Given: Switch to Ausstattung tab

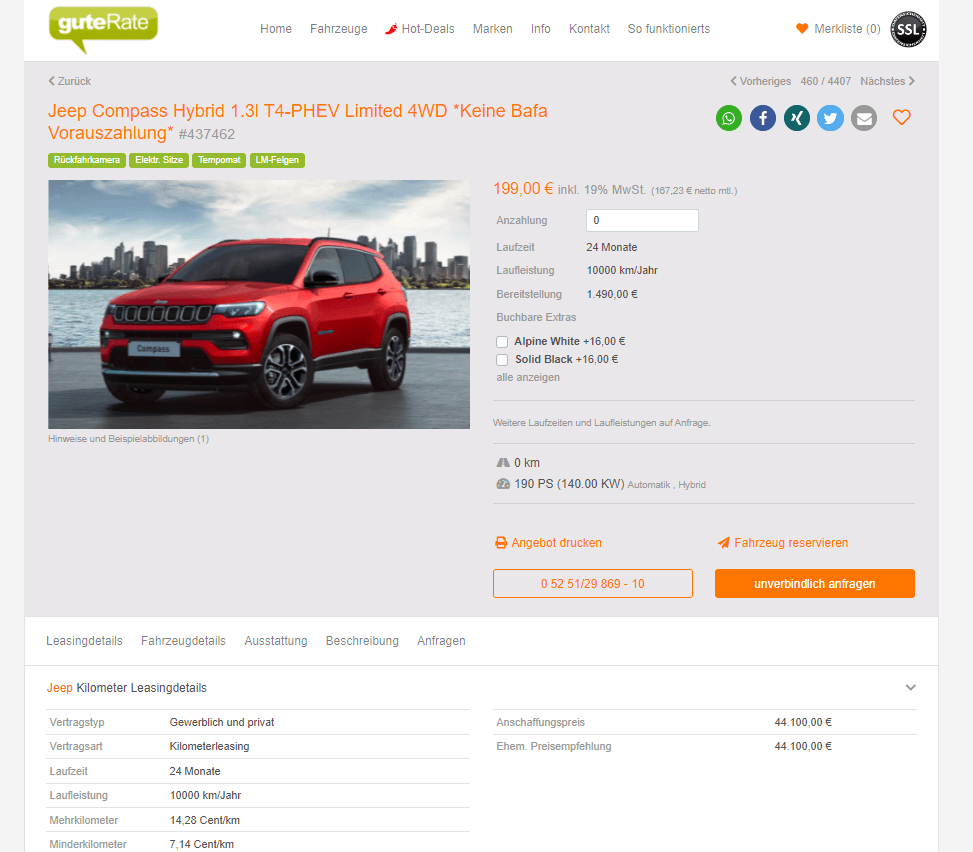Looking at the screenshot, I should pos(276,641).
